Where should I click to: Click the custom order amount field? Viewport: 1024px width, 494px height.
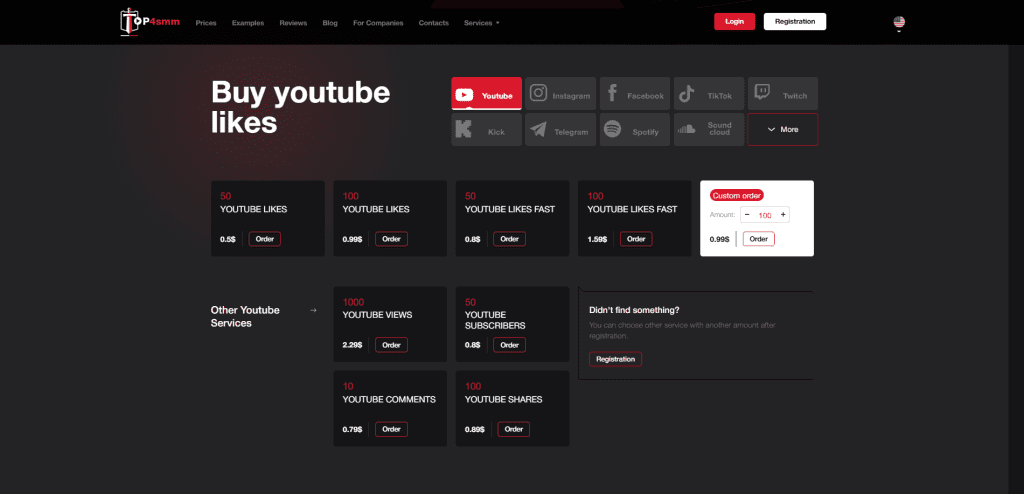(765, 215)
